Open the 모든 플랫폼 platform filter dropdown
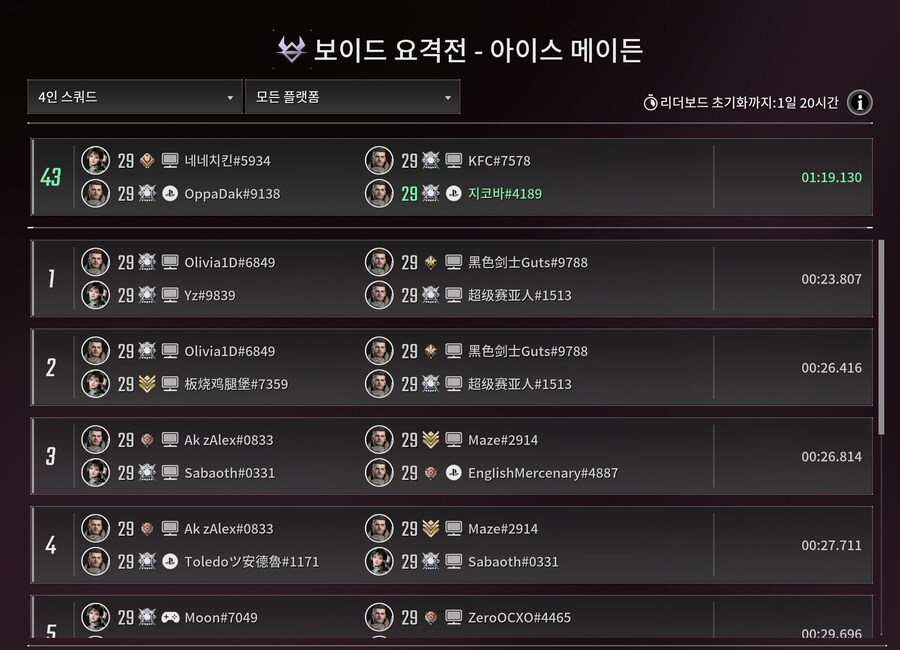Image resolution: width=900 pixels, height=650 pixels. (352, 97)
